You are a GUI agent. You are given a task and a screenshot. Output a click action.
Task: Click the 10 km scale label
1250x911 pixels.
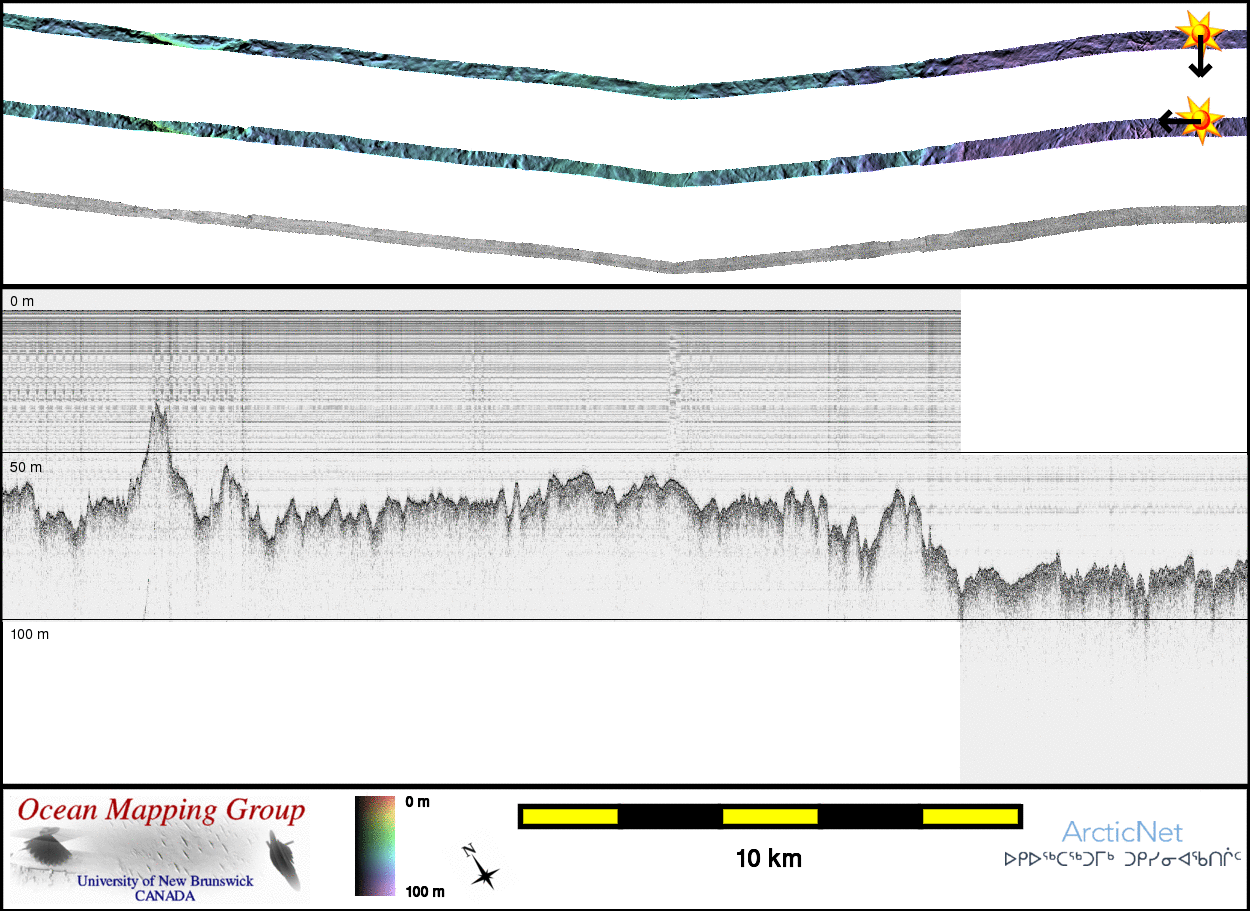point(768,859)
